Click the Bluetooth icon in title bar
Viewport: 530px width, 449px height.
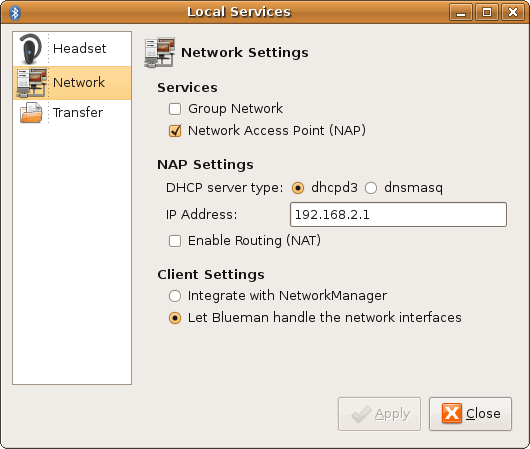[x=15, y=13]
